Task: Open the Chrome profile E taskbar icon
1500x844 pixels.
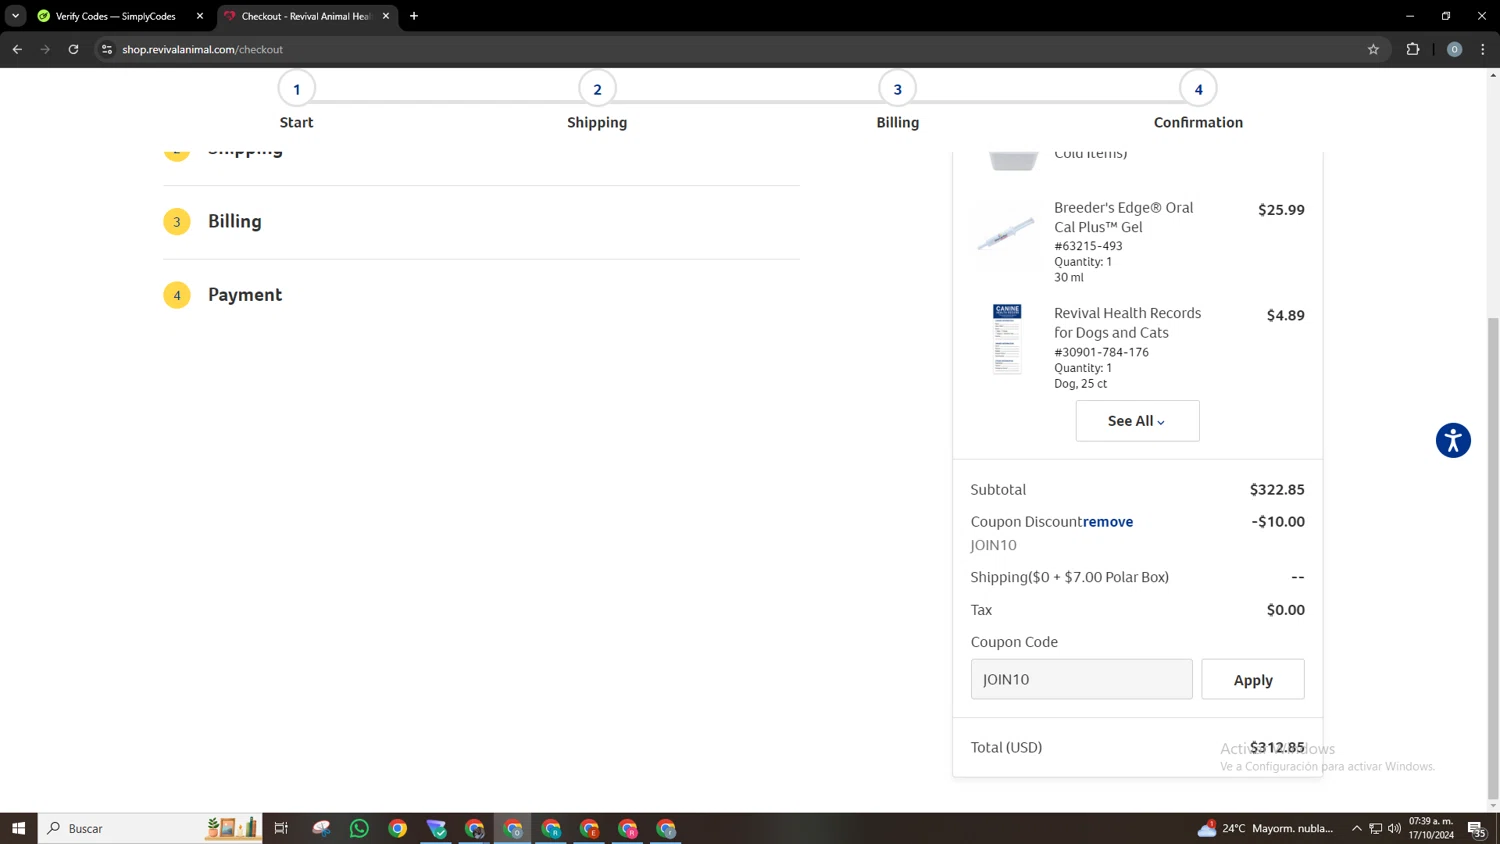Action: click(589, 828)
